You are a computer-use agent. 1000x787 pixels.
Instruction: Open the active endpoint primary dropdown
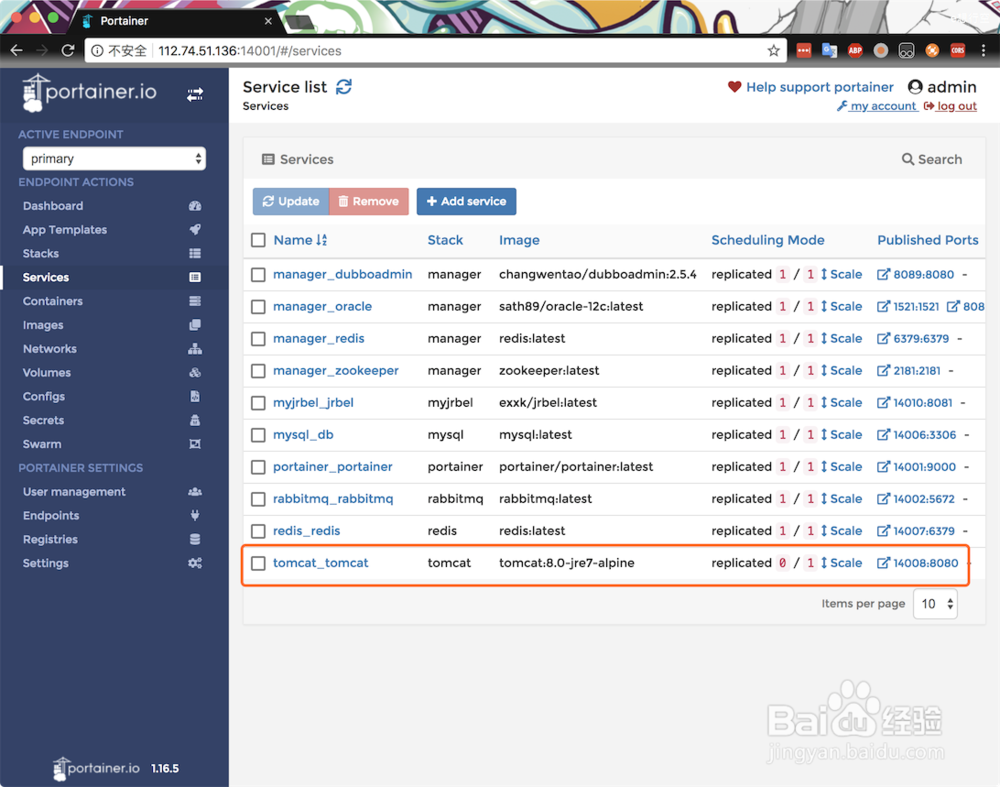click(114, 158)
